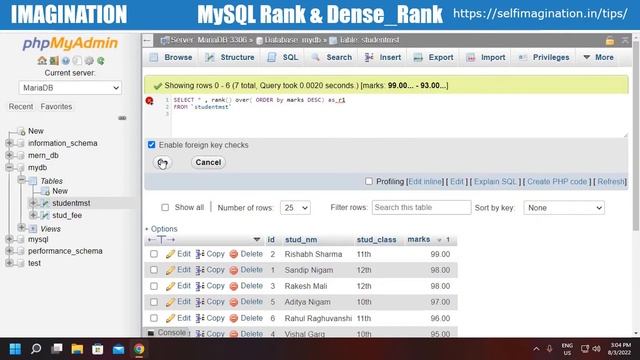Click the pencil Edit icon for Aditya Nigam
The image size is (640, 360).
[170, 302]
